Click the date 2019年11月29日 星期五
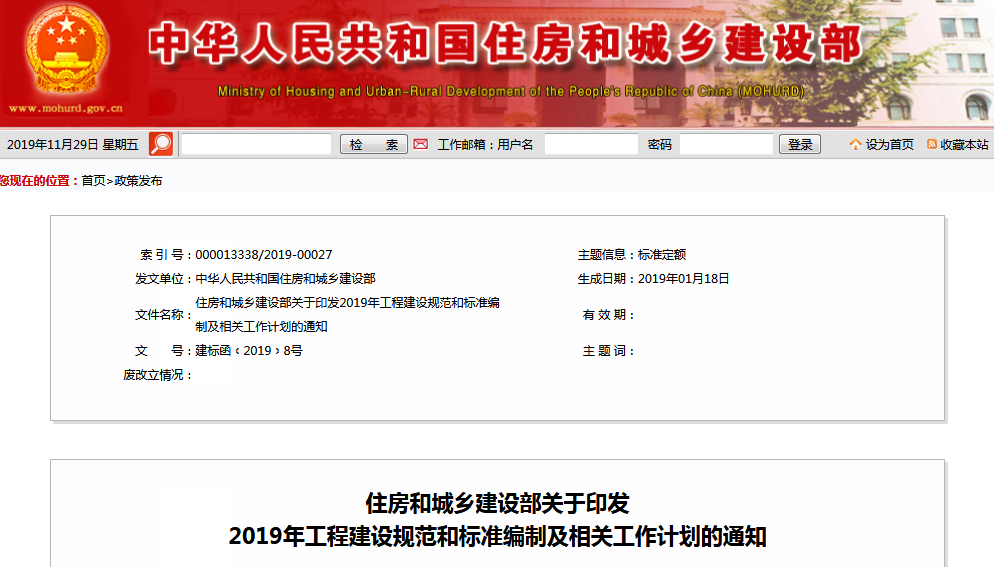Screen dimensions: 994x567 (72, 145)
